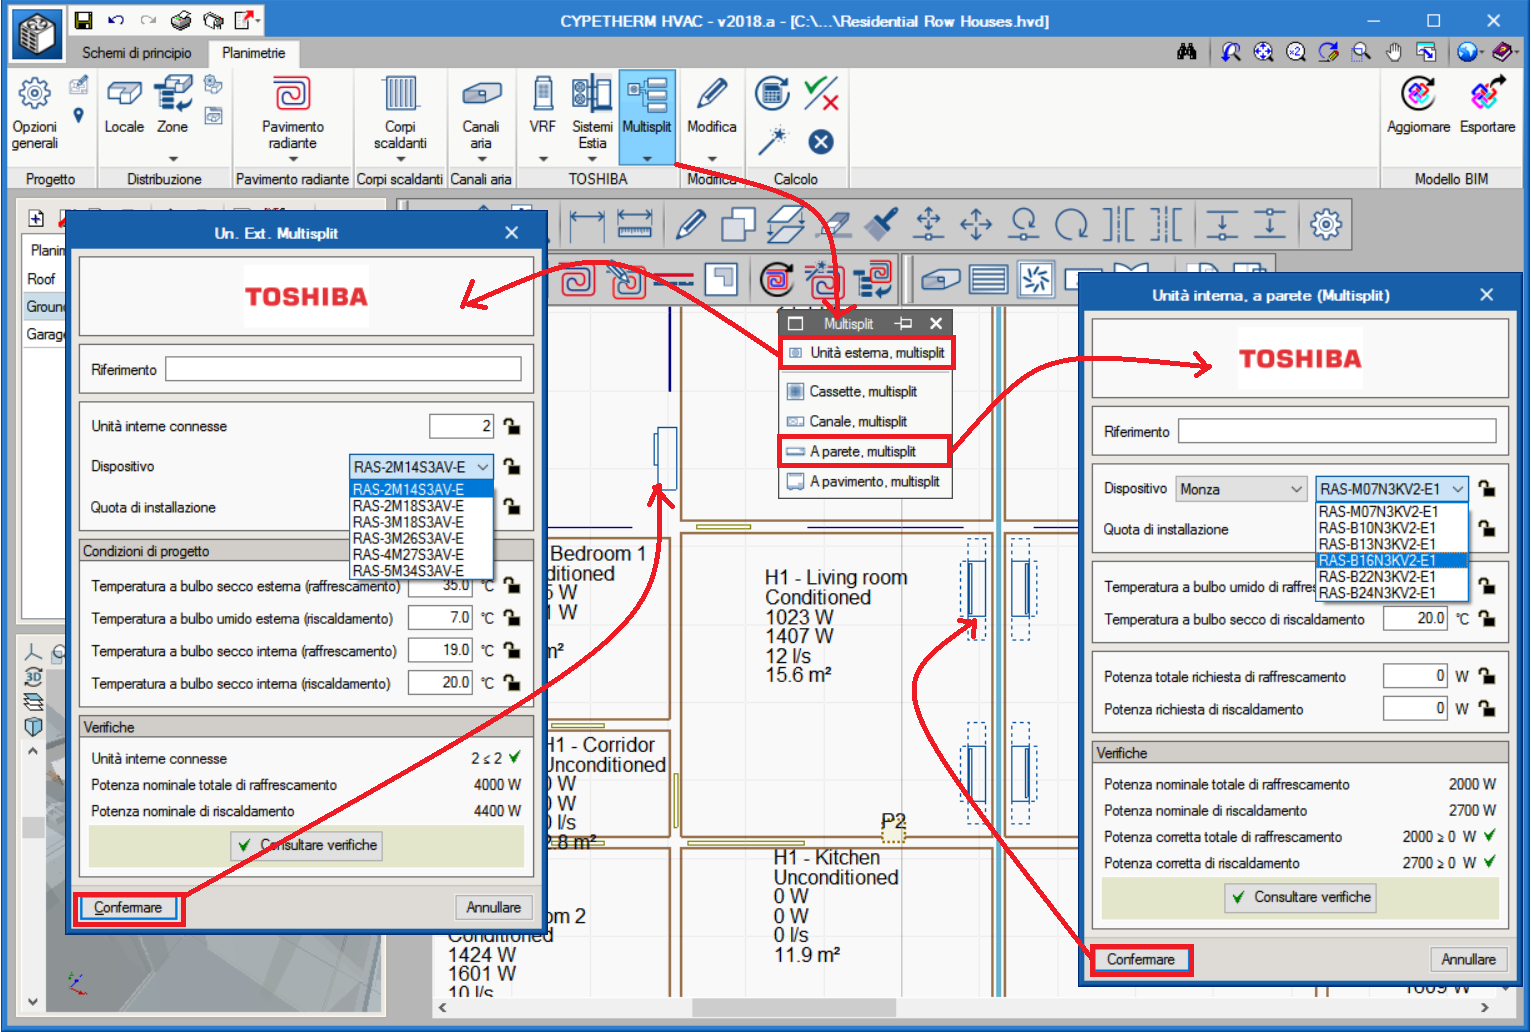Screen dimensions: 1531x1032
Task: Click the binoculars search icon
Action: (x=1187, y=52)
